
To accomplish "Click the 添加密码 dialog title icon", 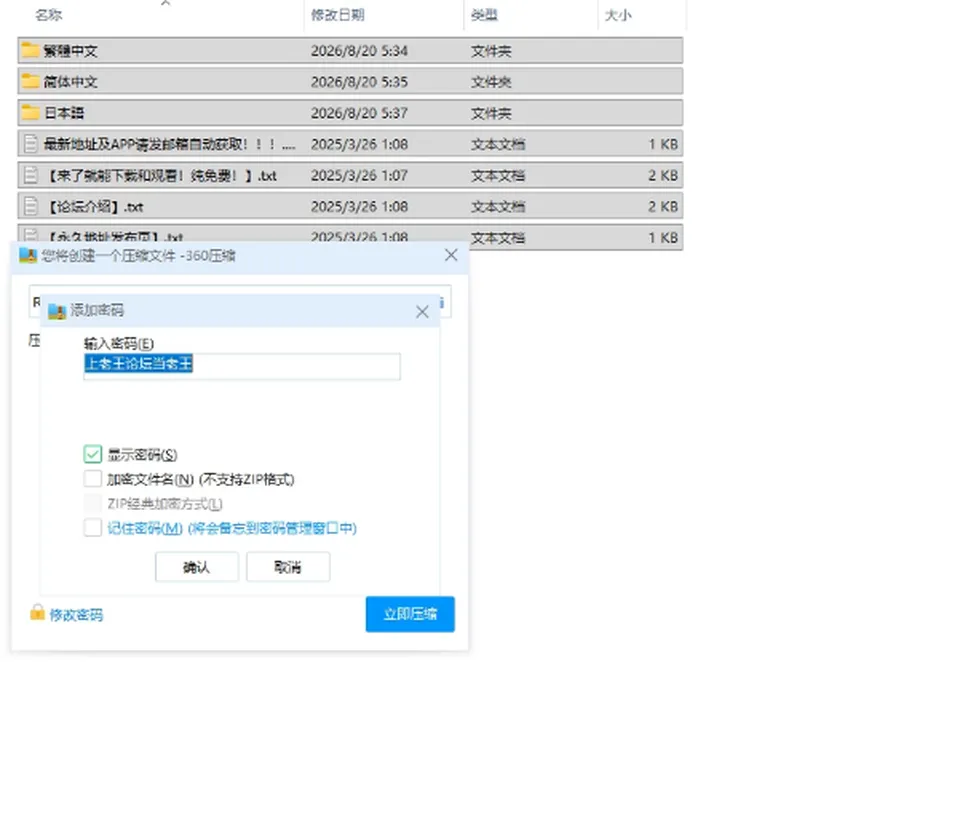I will [57, 311].
